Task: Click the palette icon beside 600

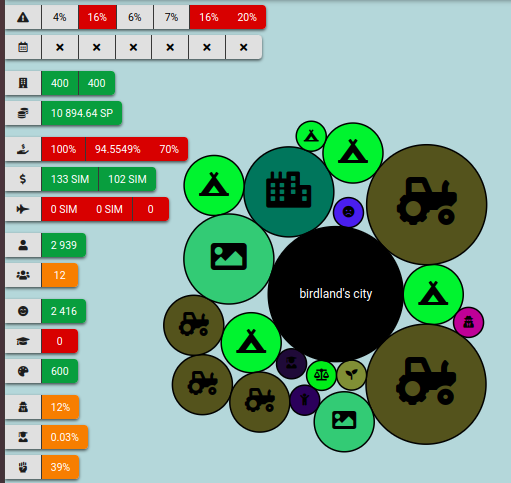Action: click(x=23, y=371)
